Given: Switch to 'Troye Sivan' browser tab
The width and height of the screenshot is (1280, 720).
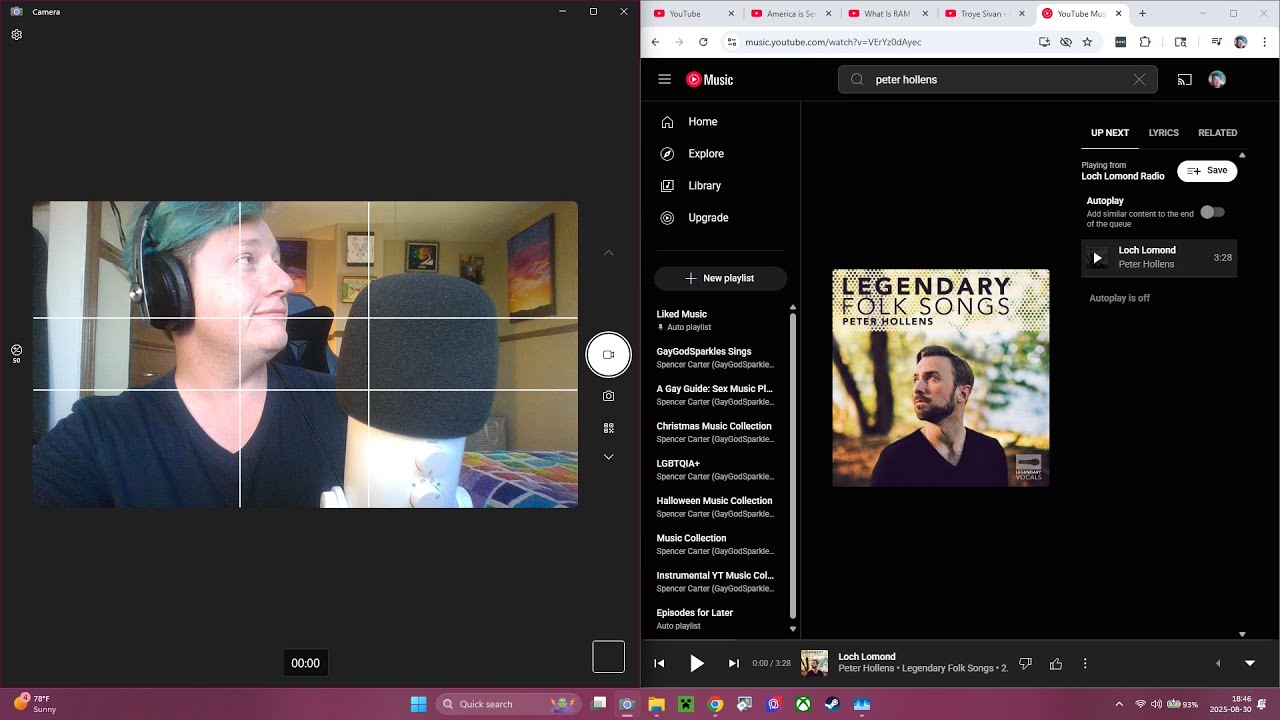Looking at the screenshot, I should pyautogui.click(x=985, y=14).
